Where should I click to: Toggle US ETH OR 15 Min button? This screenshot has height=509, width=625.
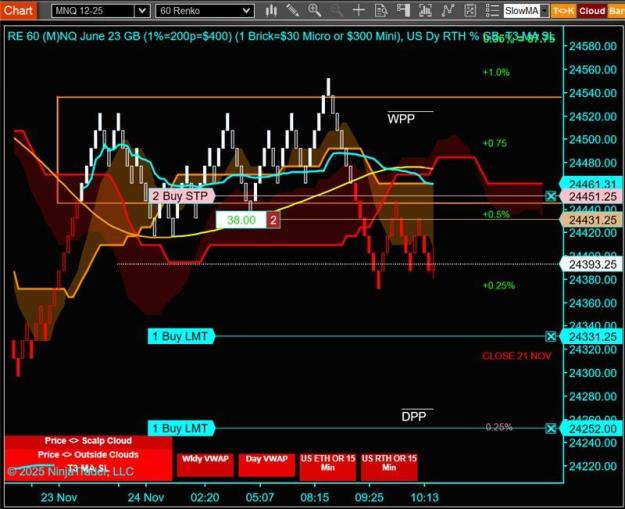(x=328, y=466)
